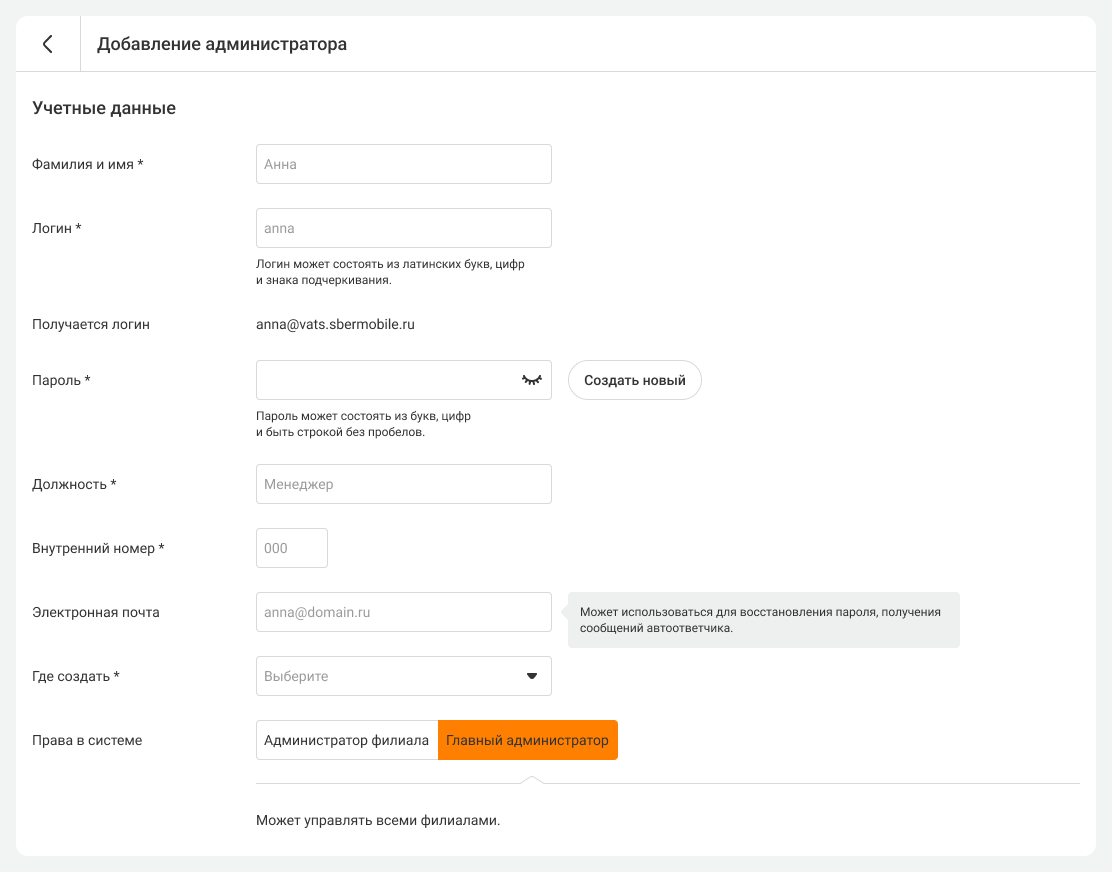Viewport: 1112px width, 872px height.
Task: Click the Добавление администратора page title
Action: (x=222, y=44)
